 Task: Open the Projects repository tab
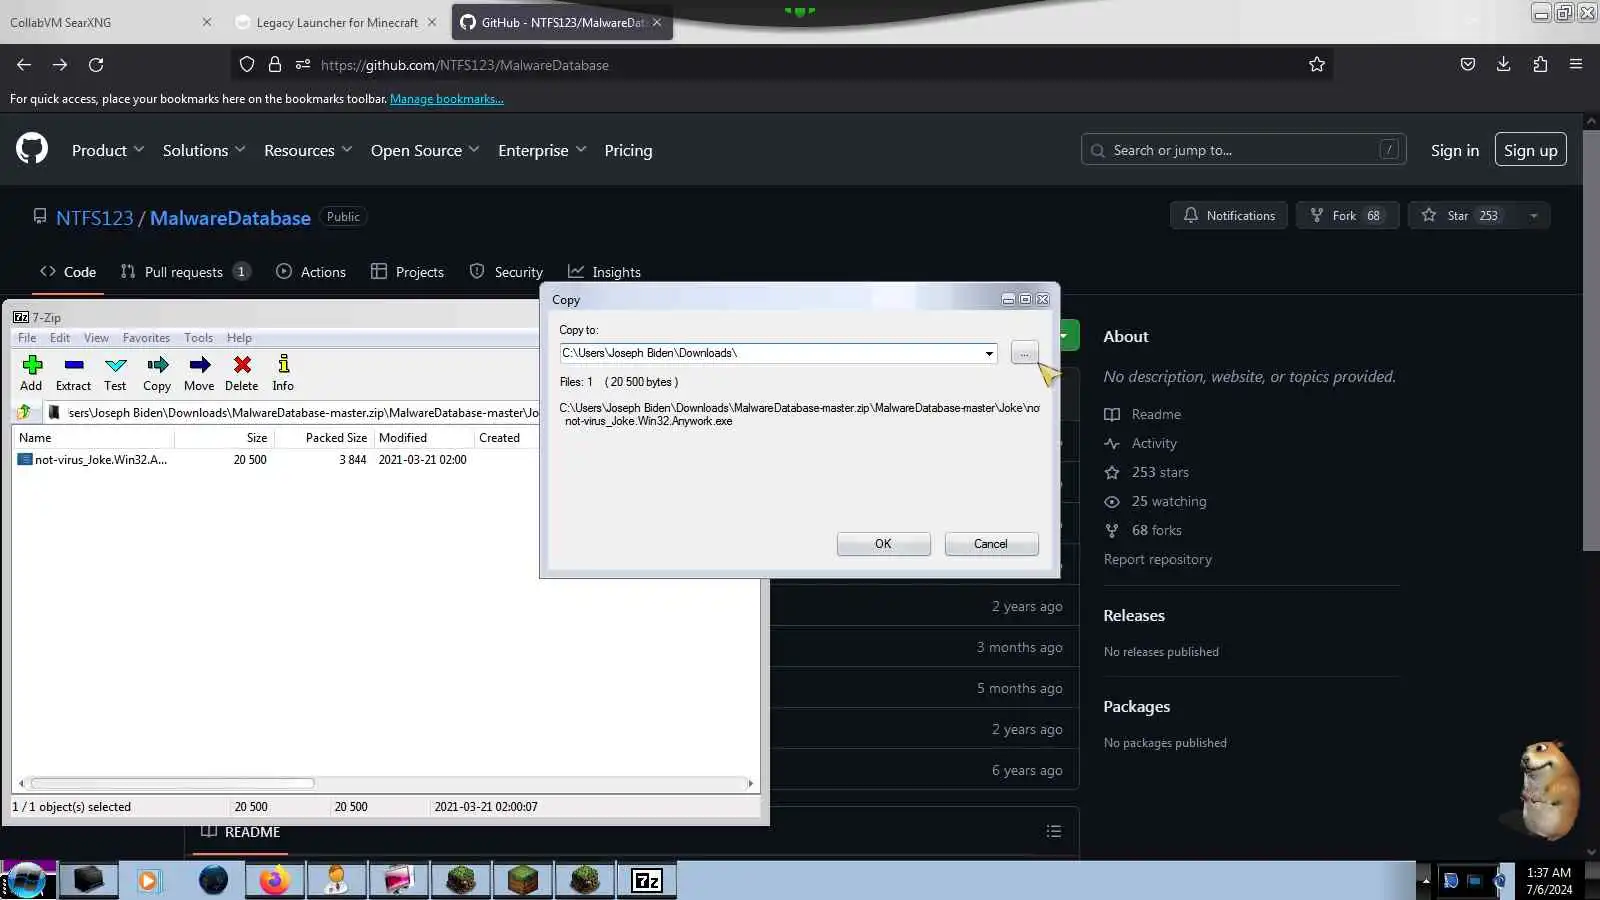[x=407, y=272]
